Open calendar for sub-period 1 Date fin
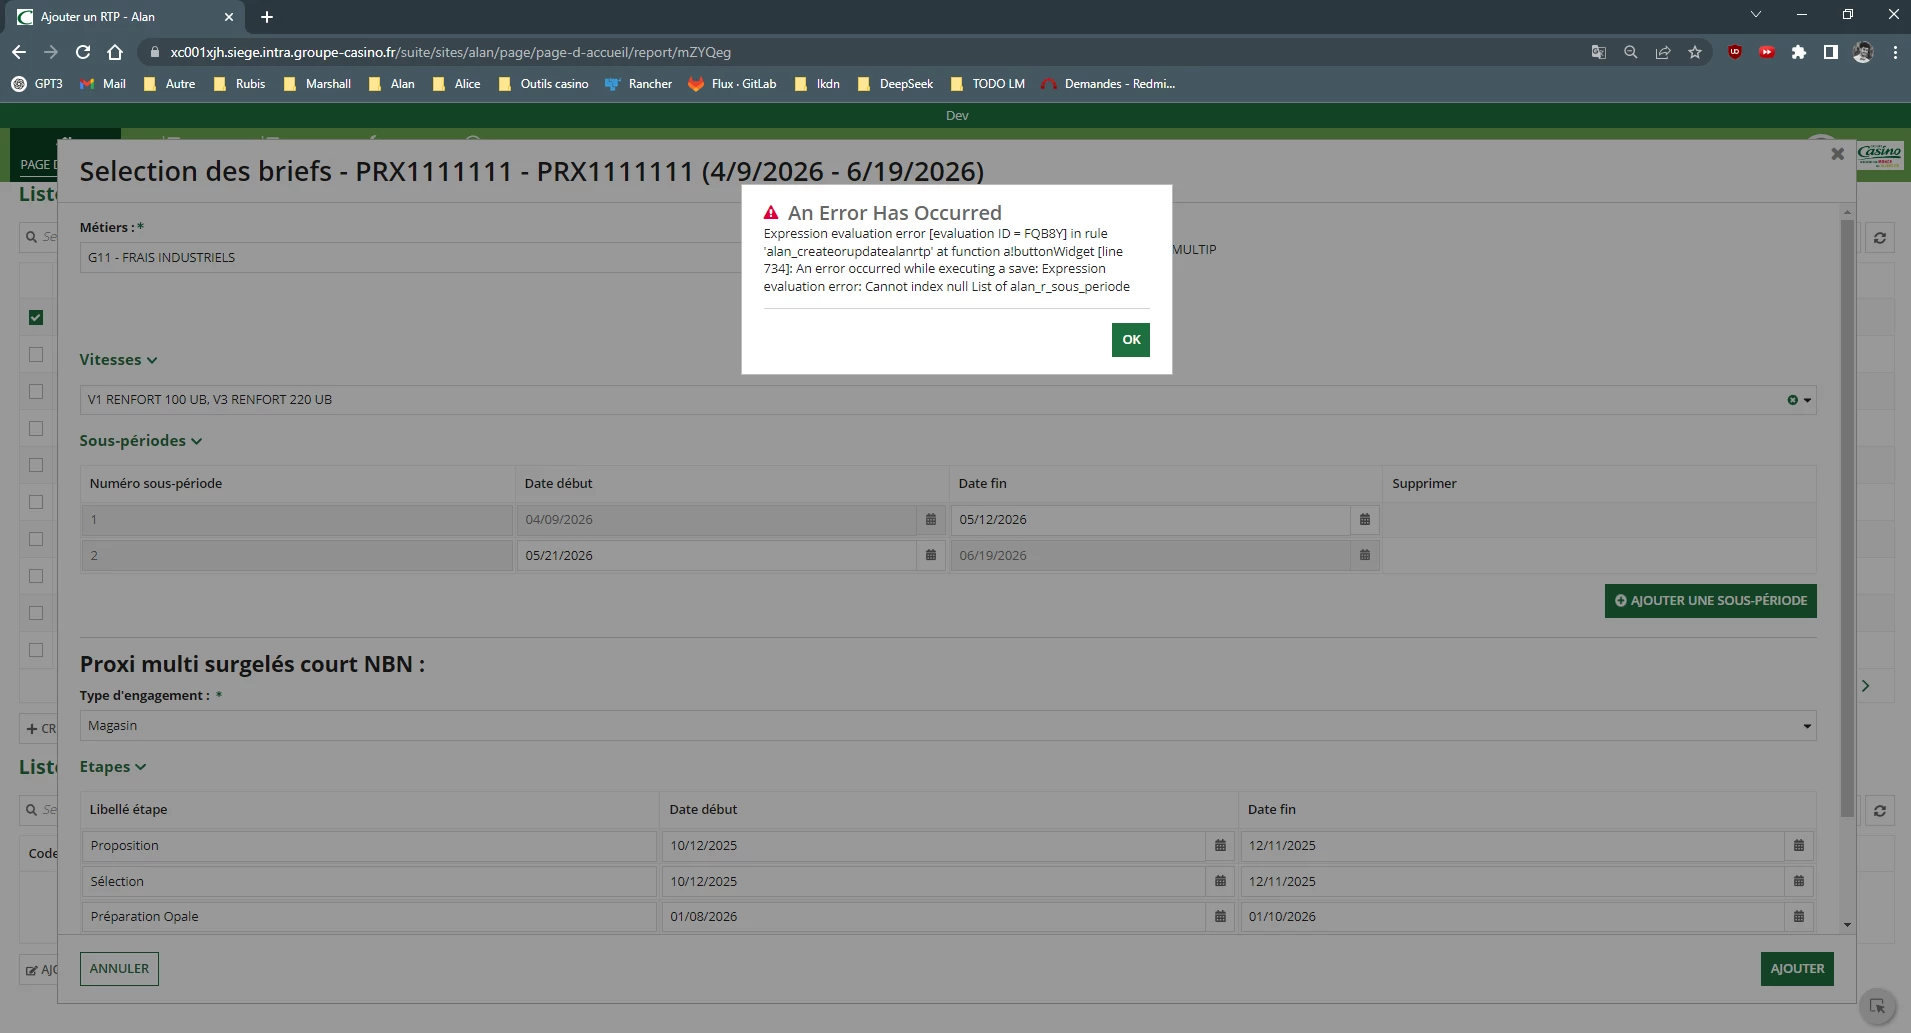Image resolution: width=1911 pixels, height=1033 pixels. pos(1364,520)
